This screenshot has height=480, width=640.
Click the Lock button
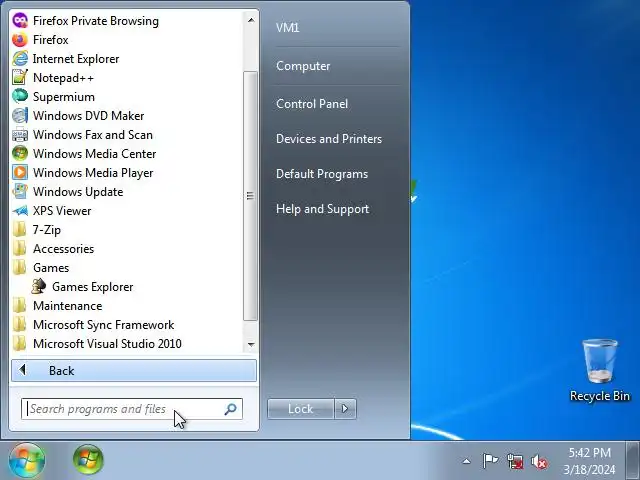pyautogui.click(x=301, y=409)
